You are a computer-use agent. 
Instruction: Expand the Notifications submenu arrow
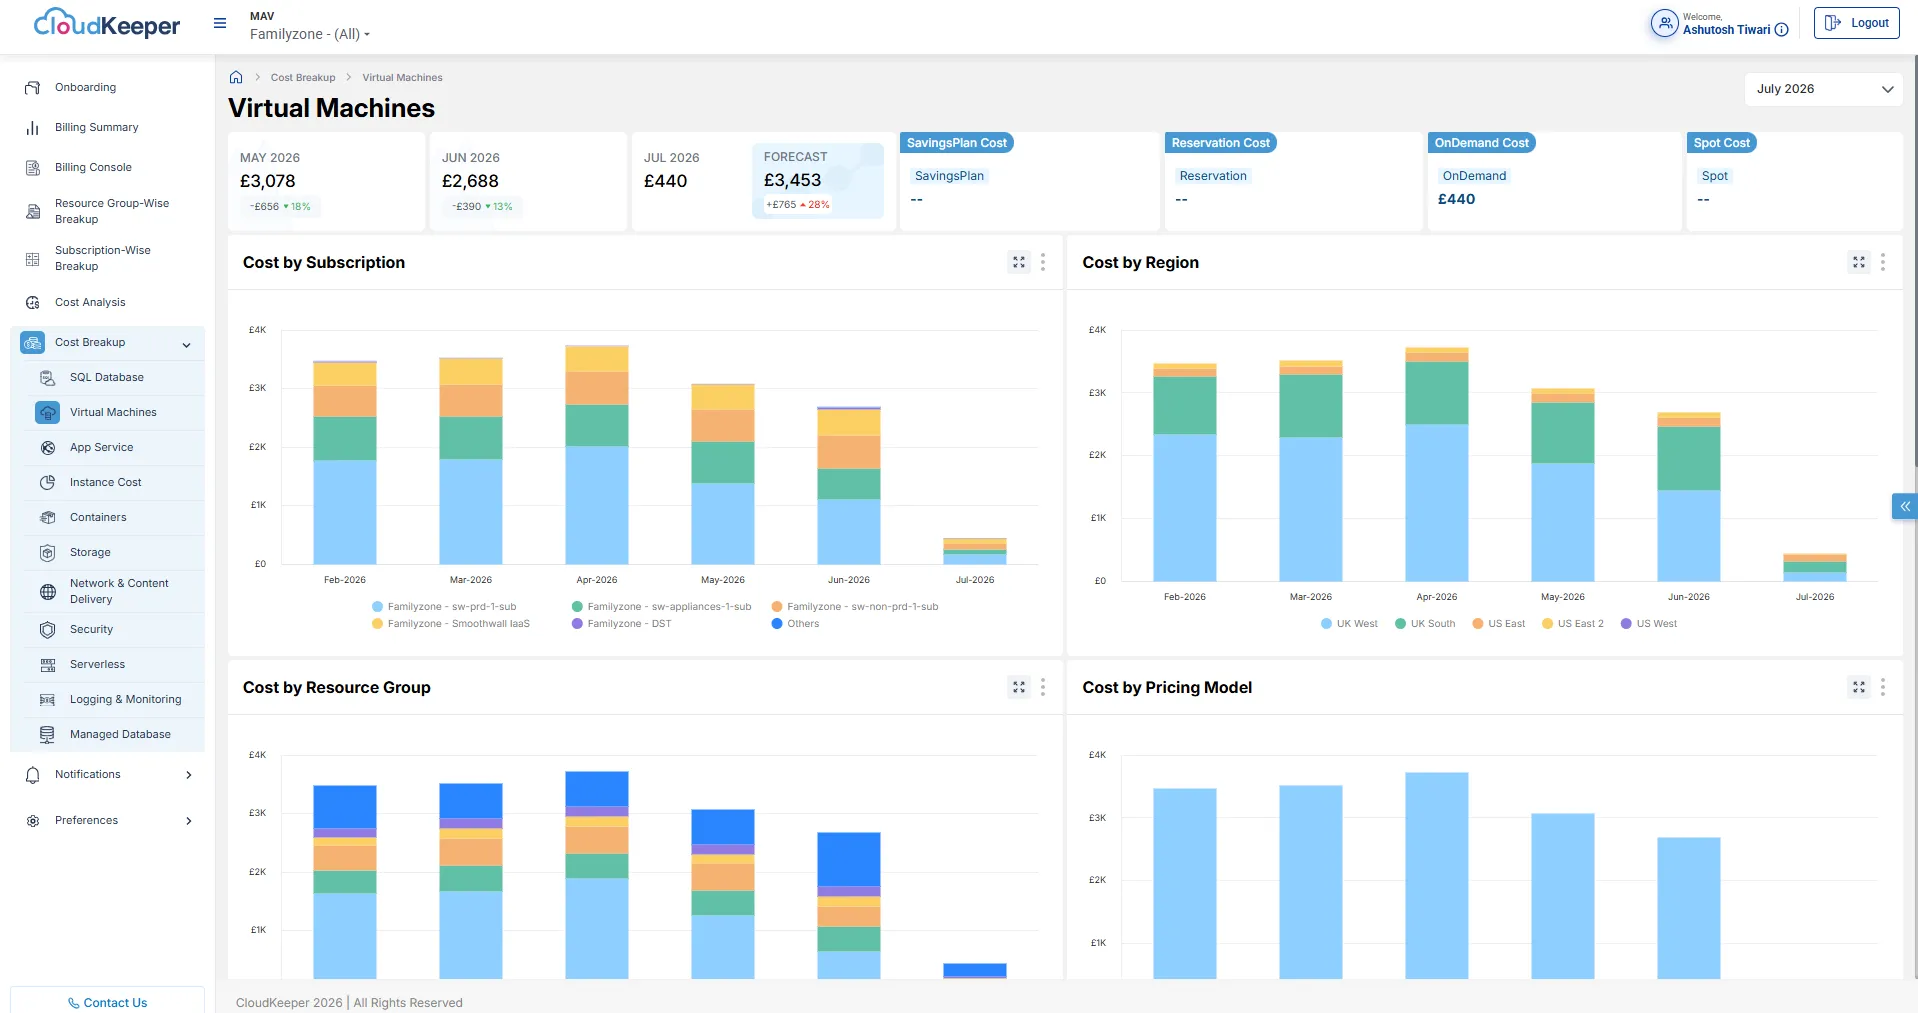tap(189, 775)
